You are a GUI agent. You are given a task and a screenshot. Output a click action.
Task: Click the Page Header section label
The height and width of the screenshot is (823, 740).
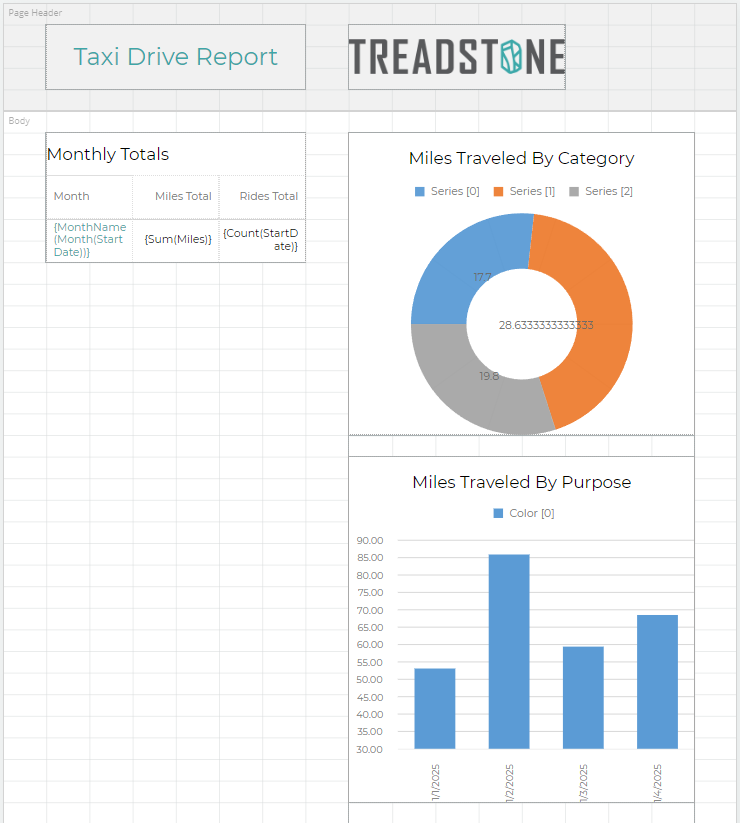coord(35,13)
